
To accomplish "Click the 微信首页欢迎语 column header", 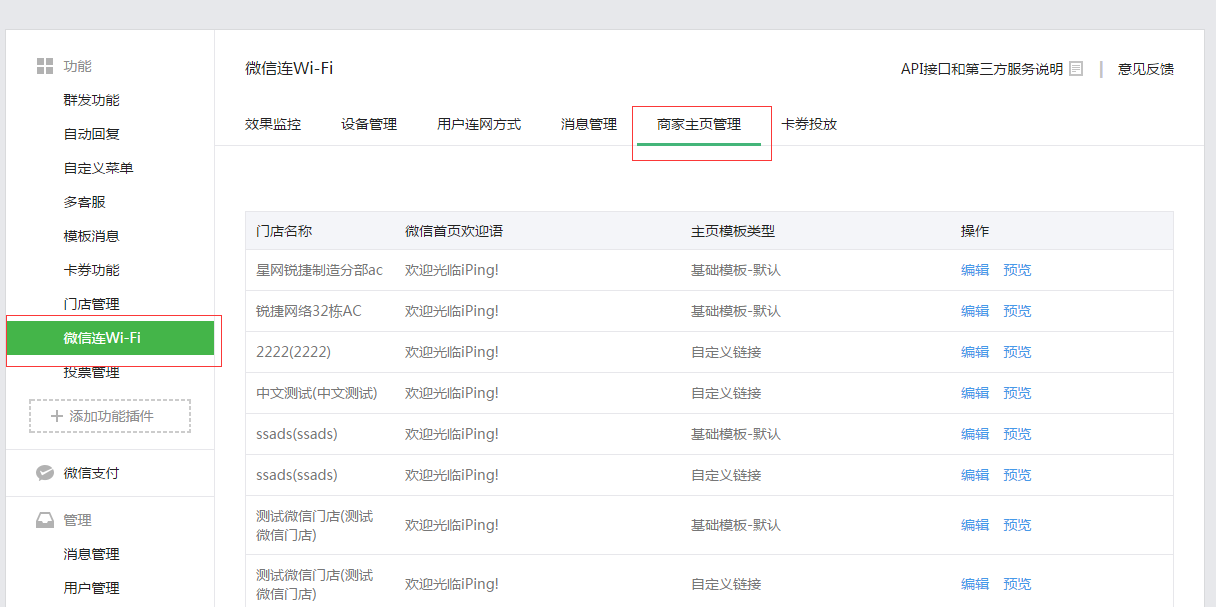I will (x=454, y=231).
